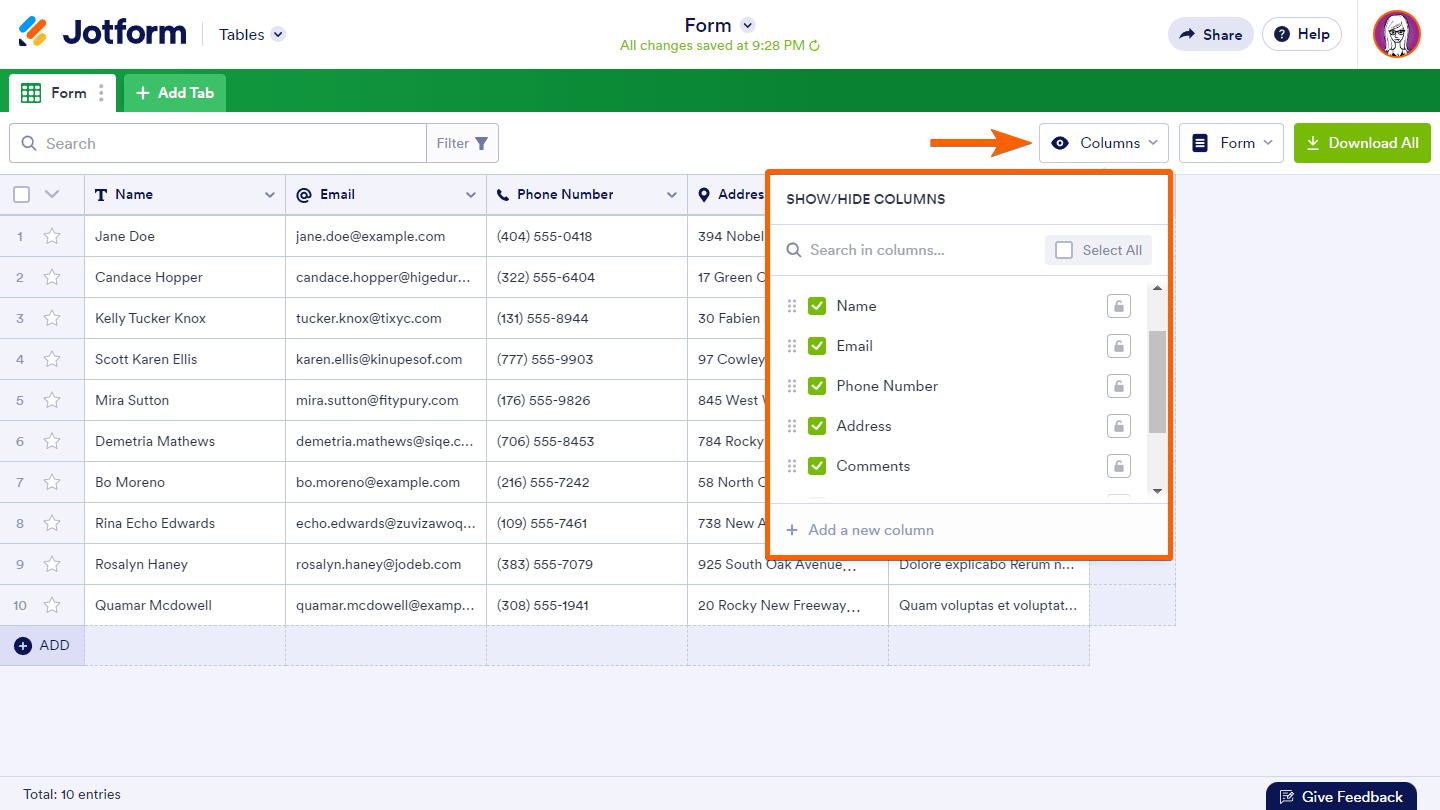Star the Quamar Mcdowell row
Screen dimensions: 1440x810
point(52,605)
